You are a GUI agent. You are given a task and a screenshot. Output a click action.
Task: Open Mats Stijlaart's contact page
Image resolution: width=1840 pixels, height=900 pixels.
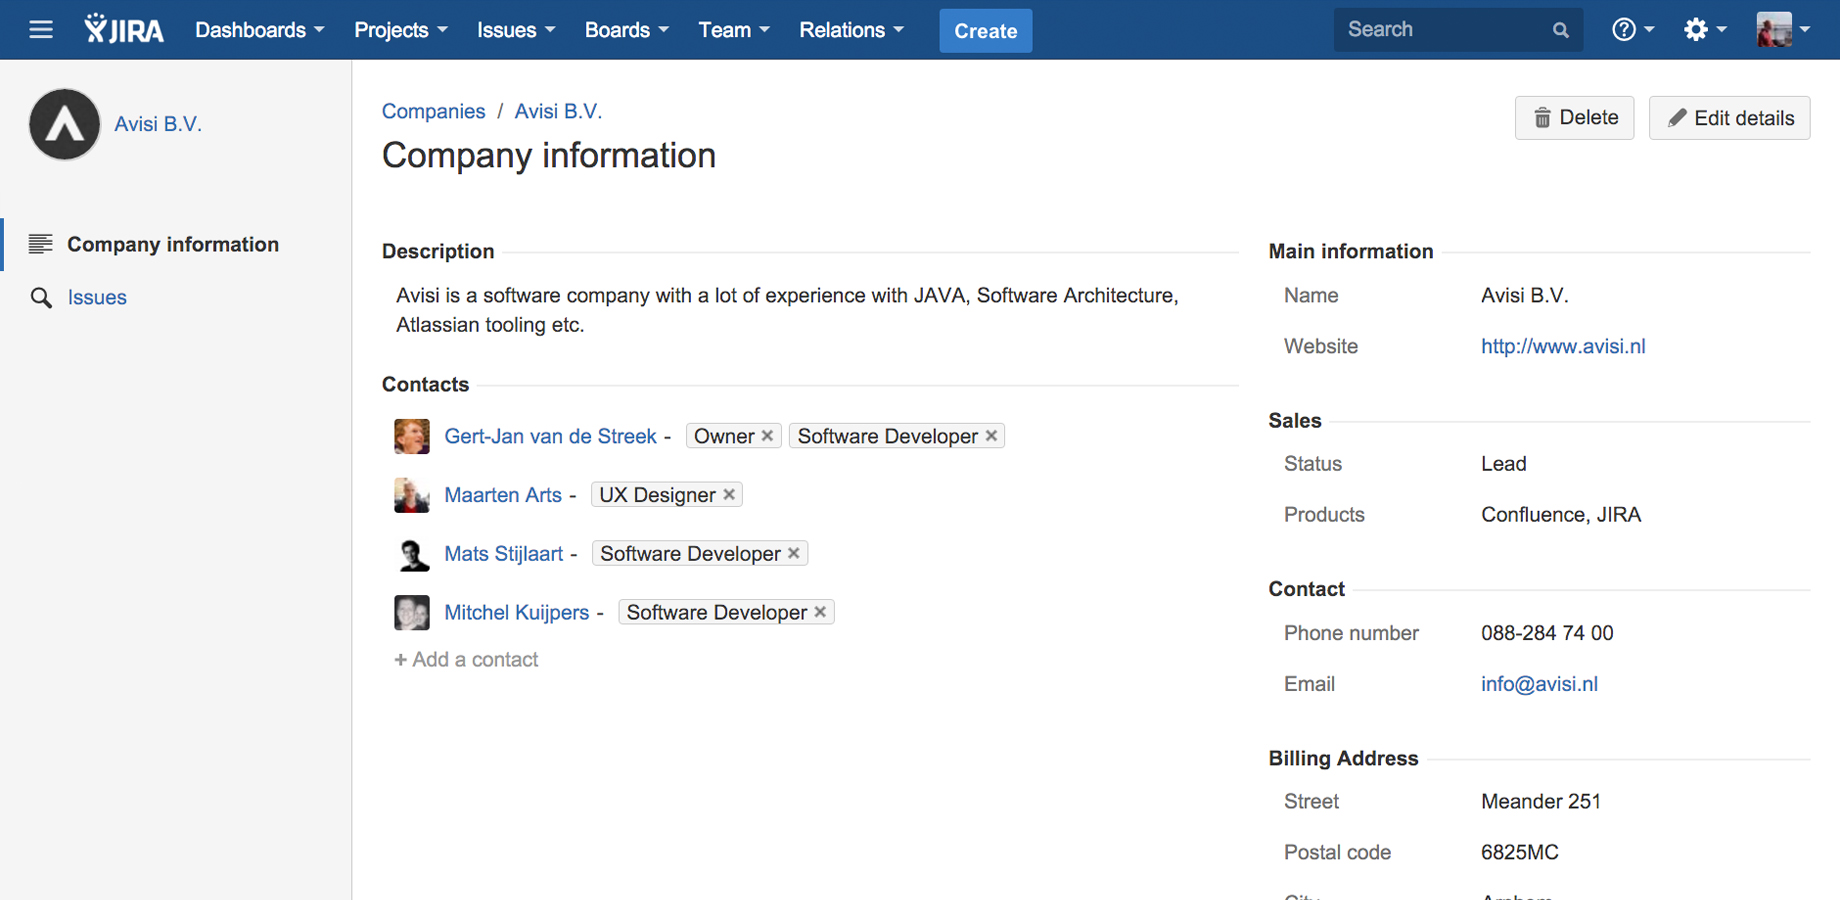pyautogui.click(x=504, y=553)
